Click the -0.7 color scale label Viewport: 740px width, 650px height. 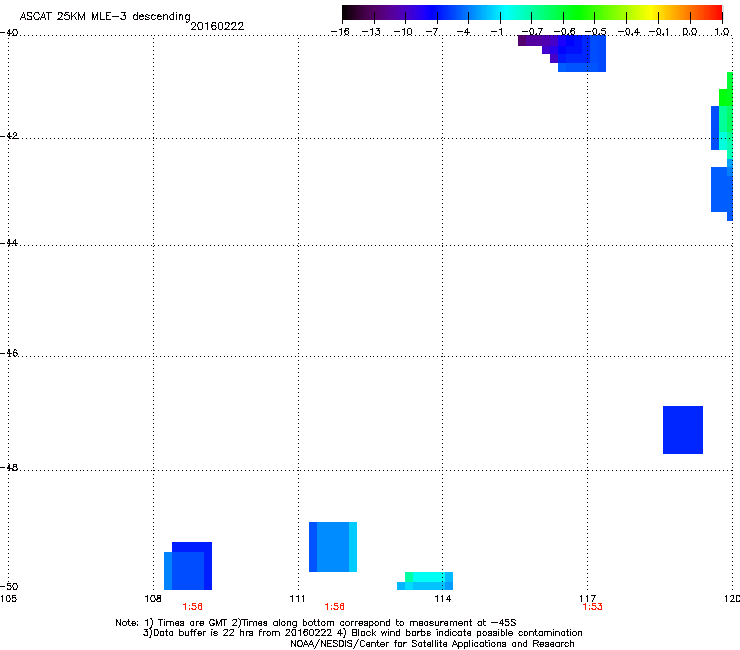coord(532,32)
